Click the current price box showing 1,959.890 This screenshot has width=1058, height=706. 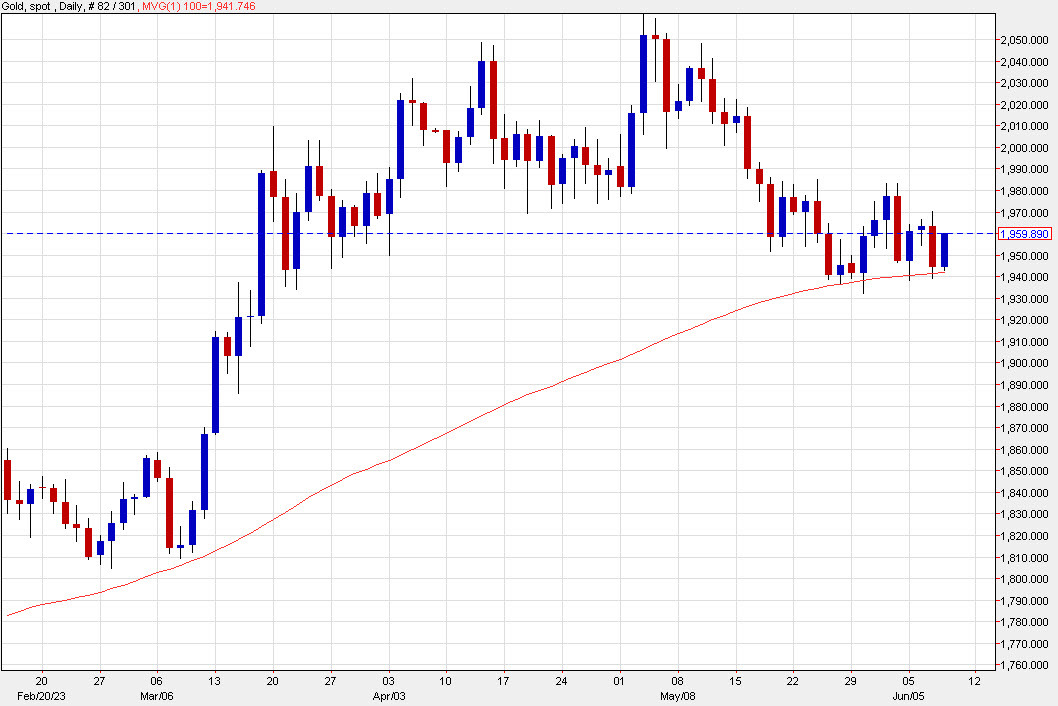pyautogui.click(x=1026, y=233)
